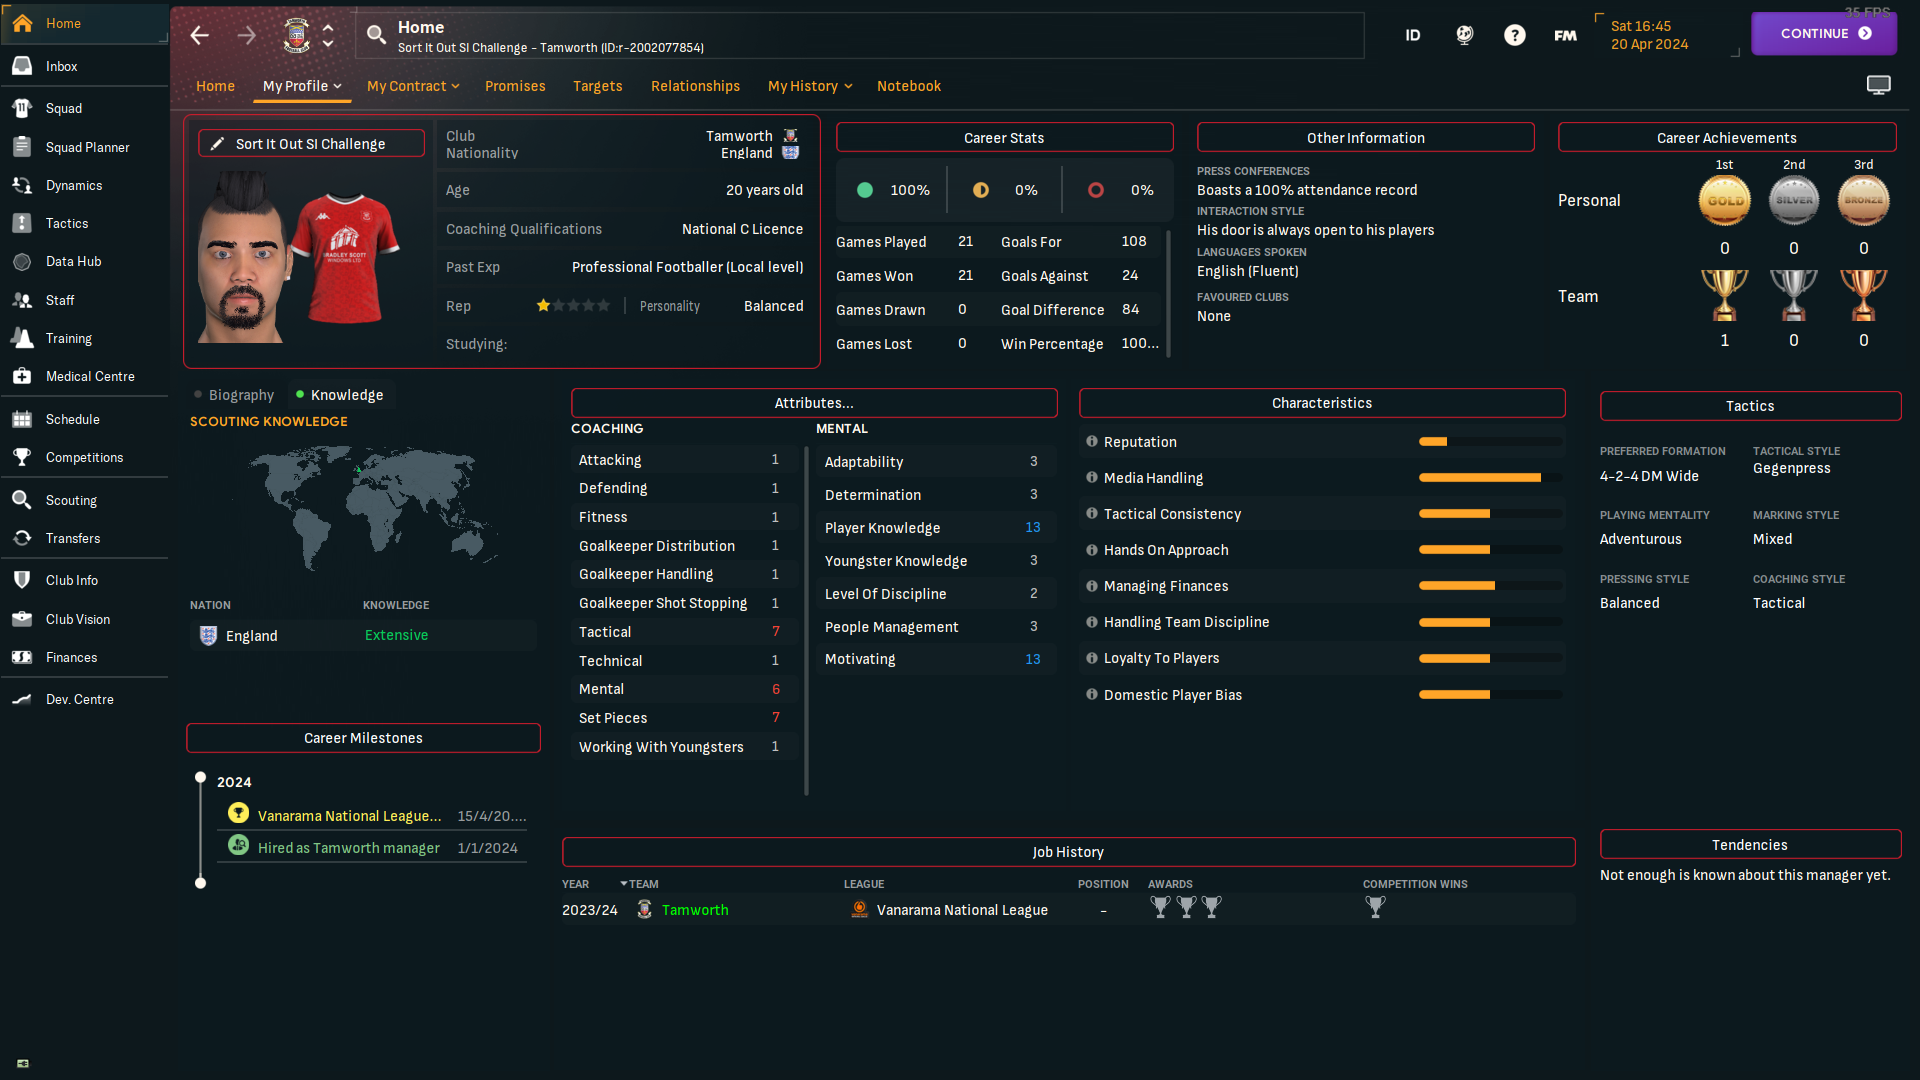Switch to the Biography view
1920x1080 pixels.
[x=234, y=395]
